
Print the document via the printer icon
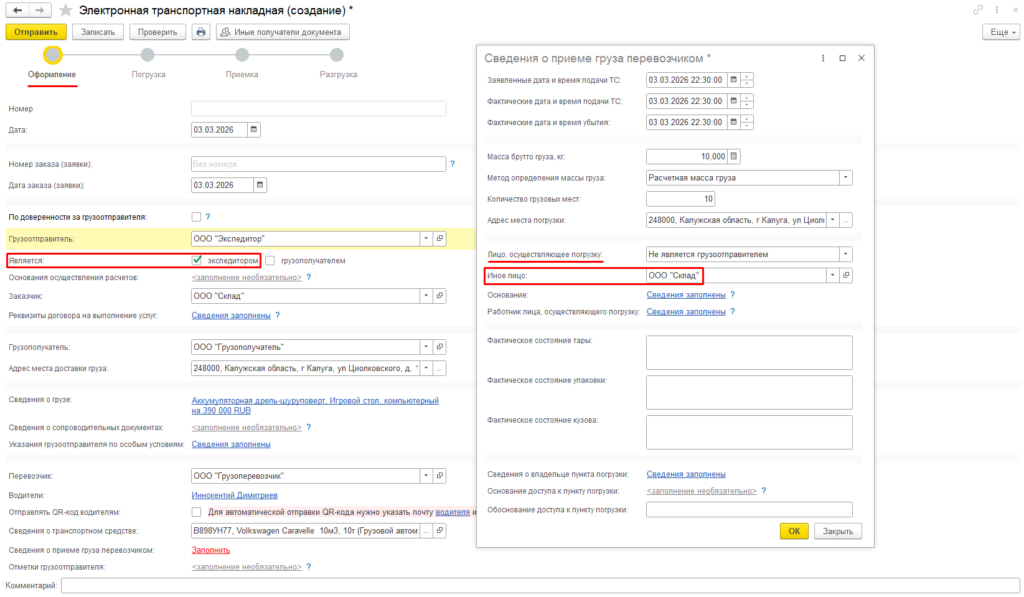200,32
